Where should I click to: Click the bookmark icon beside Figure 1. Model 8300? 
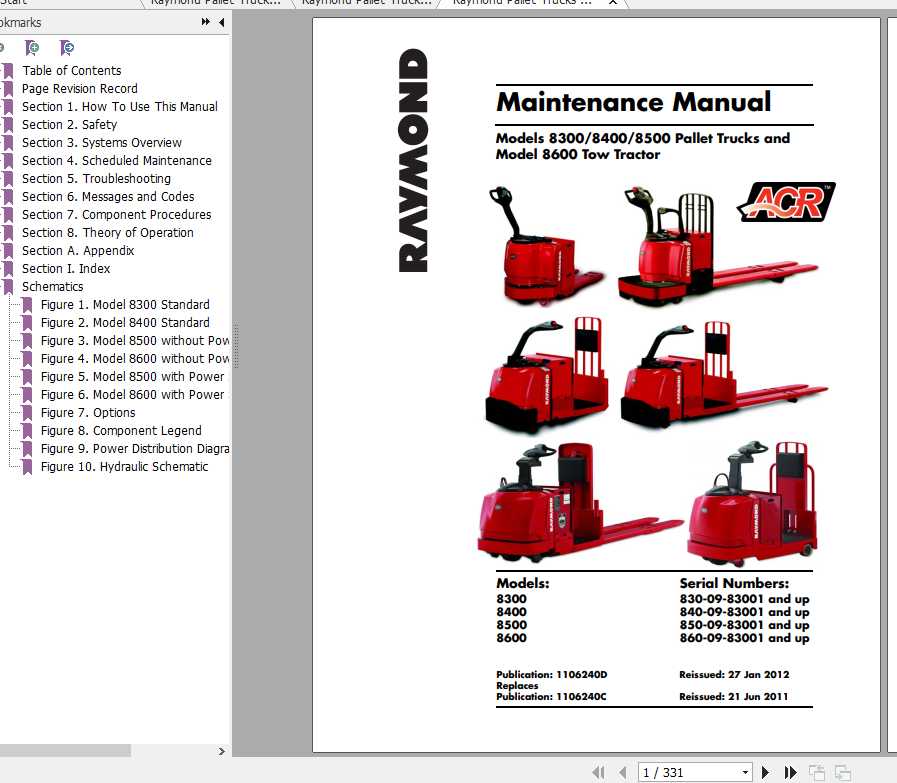(27, 305)
